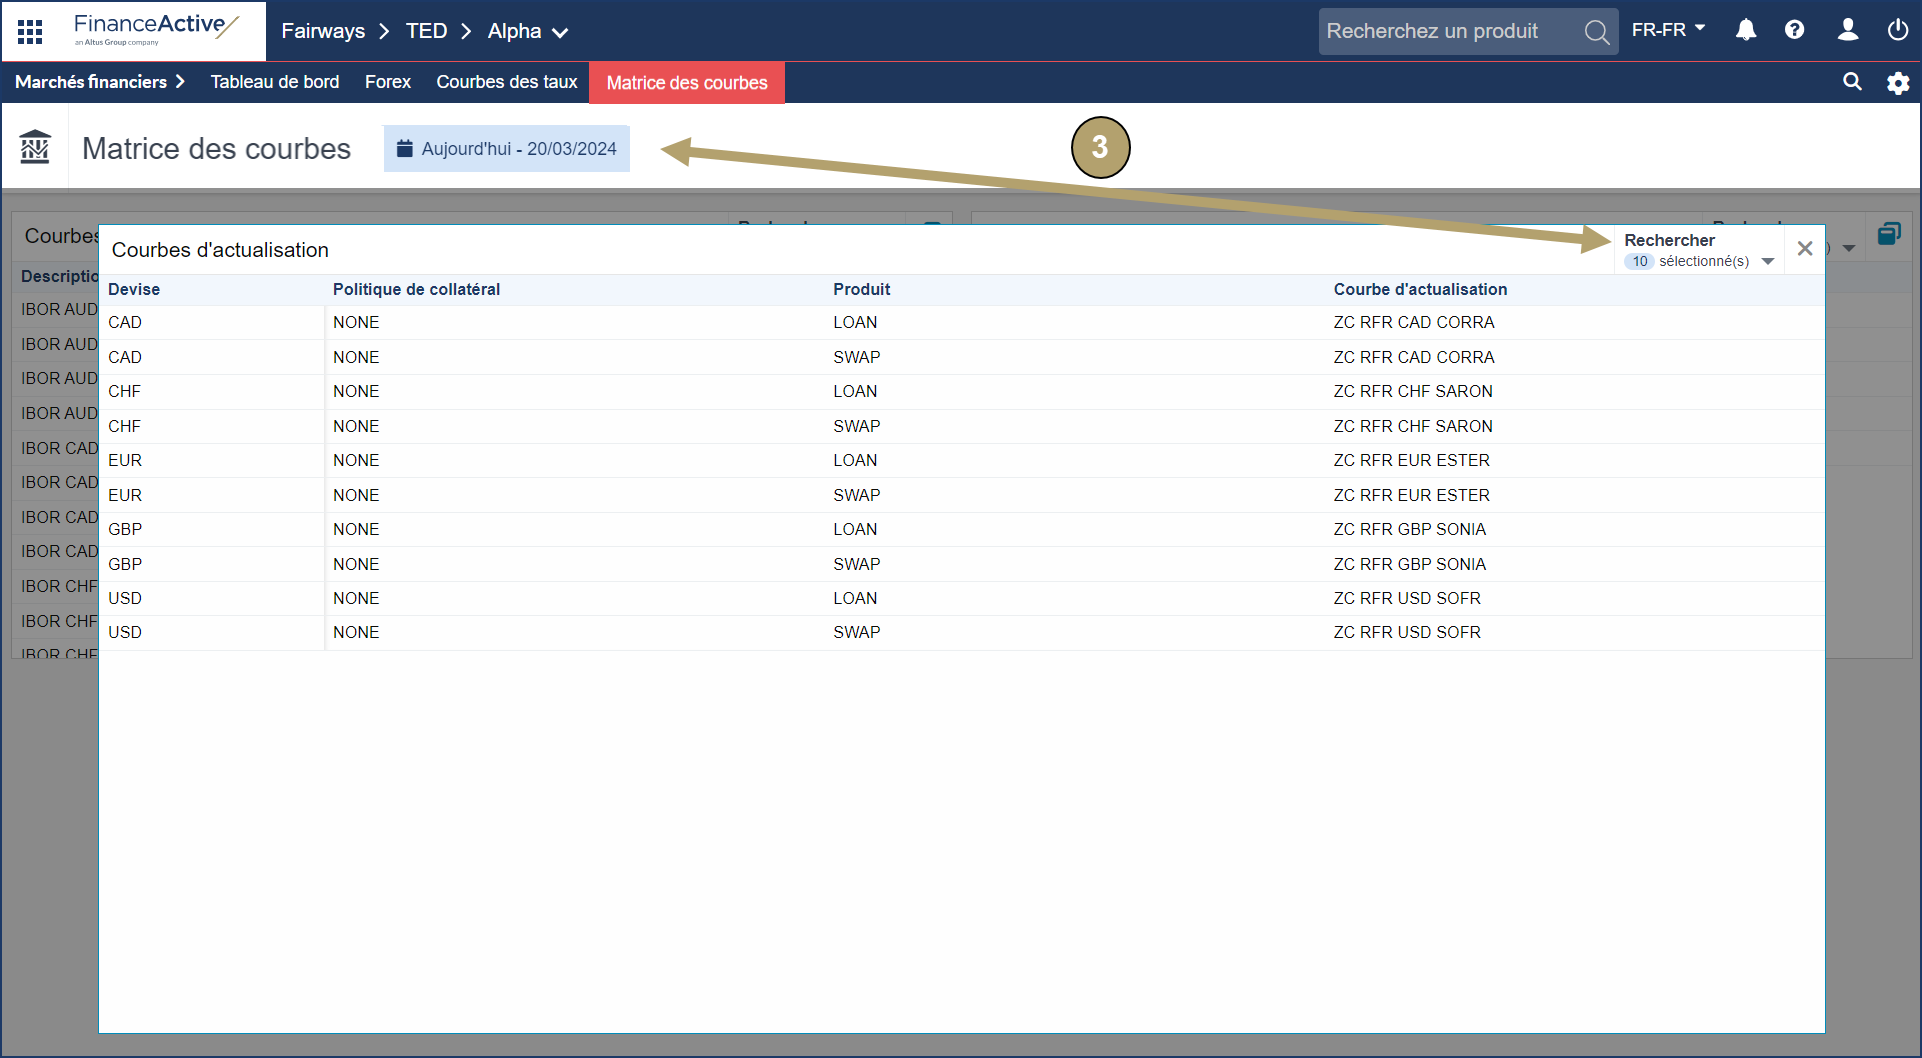The image size is (1922, 1058).
Task: Close the Courbes d'actualisation dialog
Action: point(1805,249)
